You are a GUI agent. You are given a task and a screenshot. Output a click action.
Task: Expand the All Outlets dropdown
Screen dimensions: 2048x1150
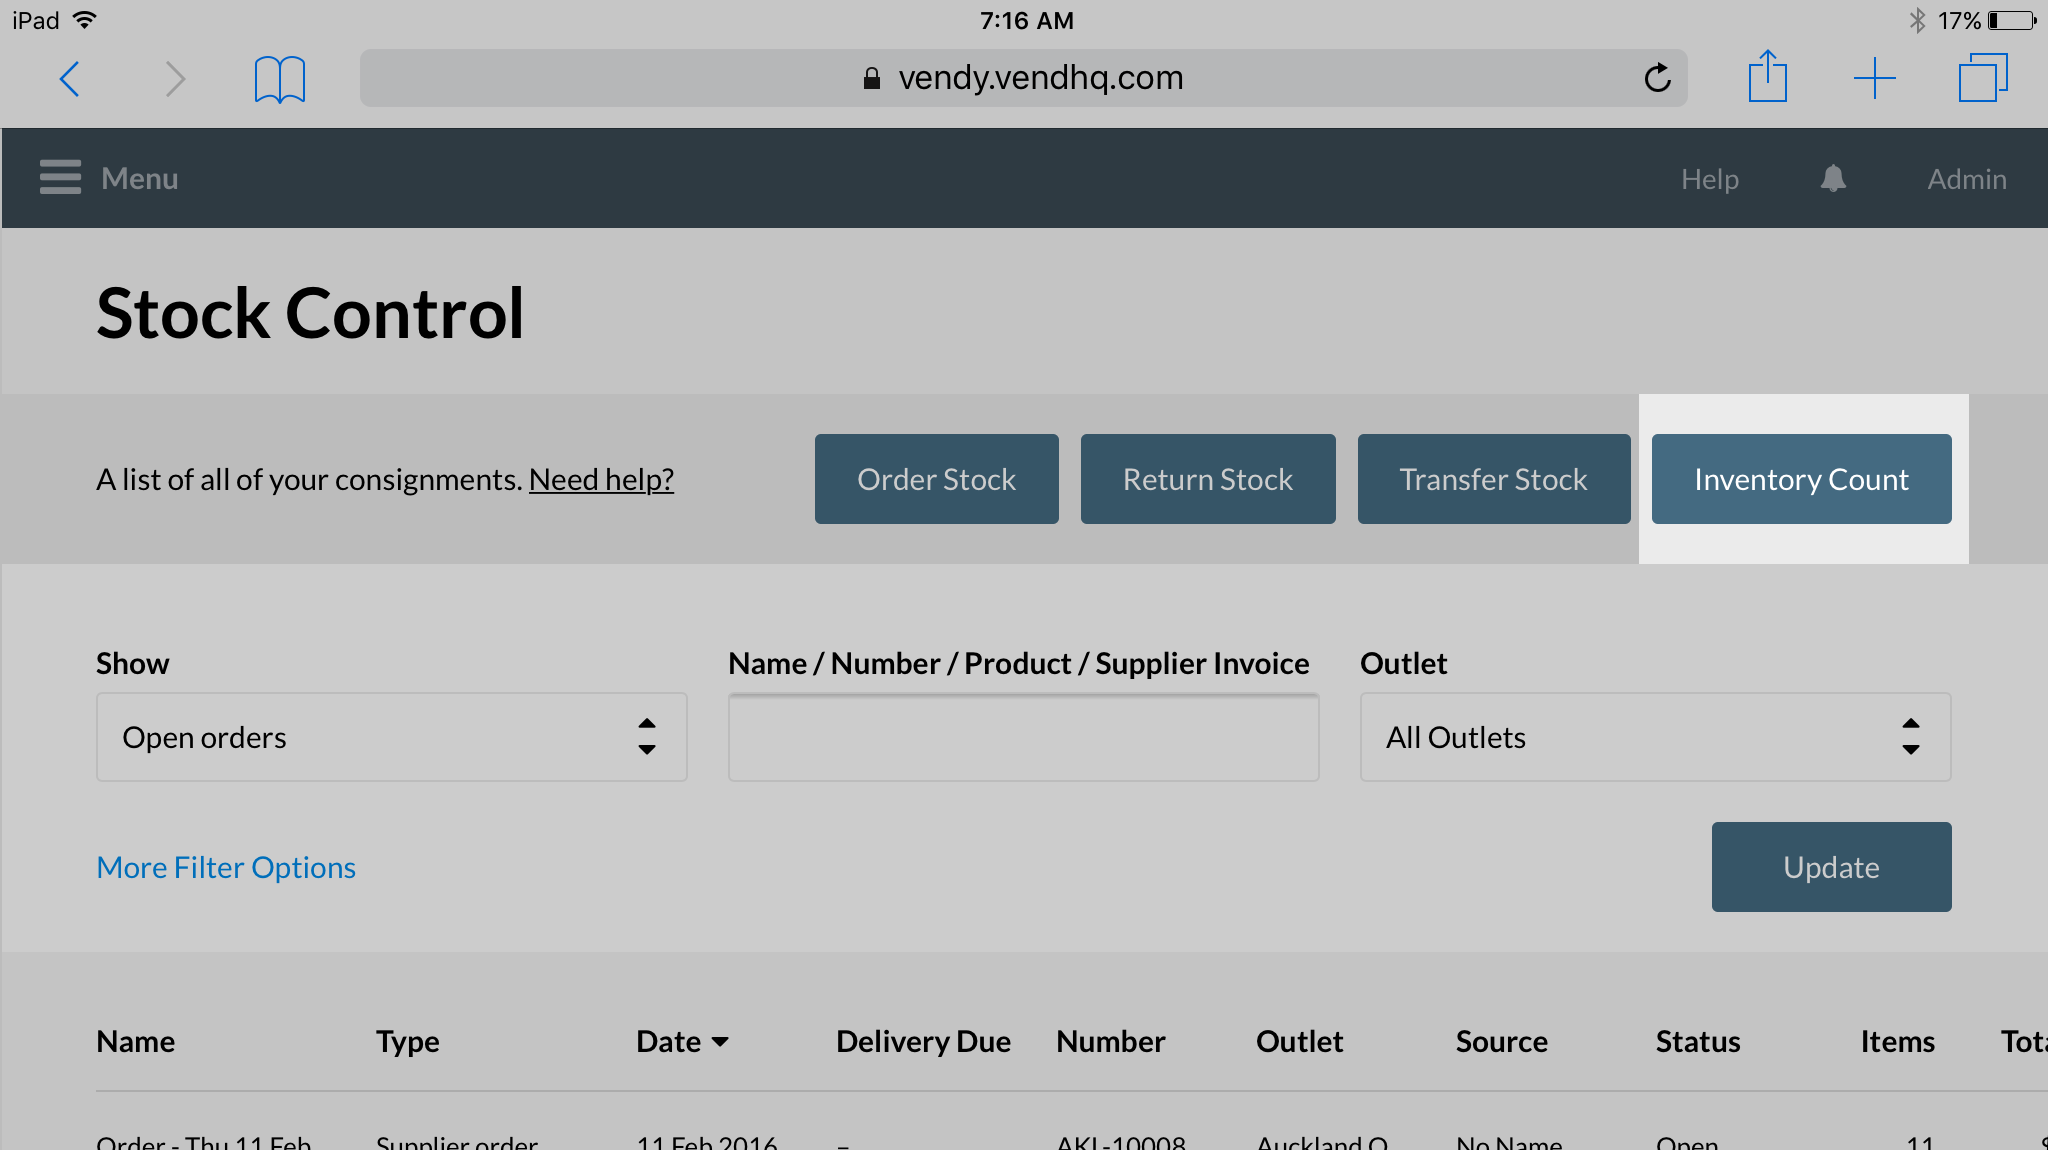[x=1655, y=737]
